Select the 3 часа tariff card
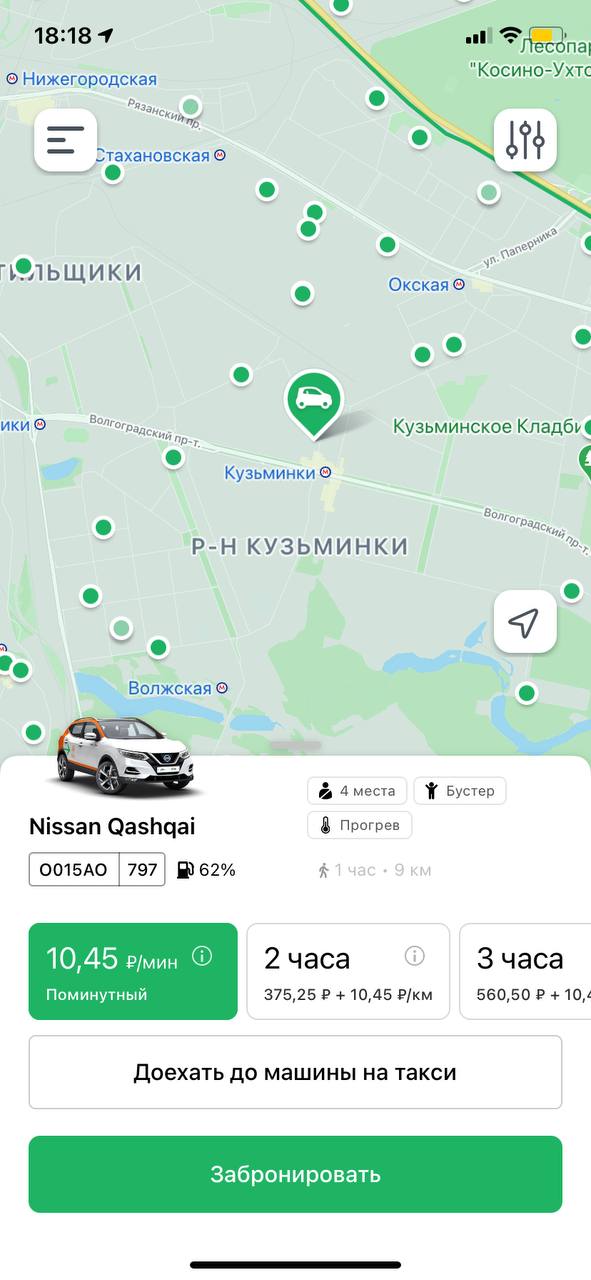The width and height of the screenshot is (591, 1280). pyautogui.click(x=525, y=971)
